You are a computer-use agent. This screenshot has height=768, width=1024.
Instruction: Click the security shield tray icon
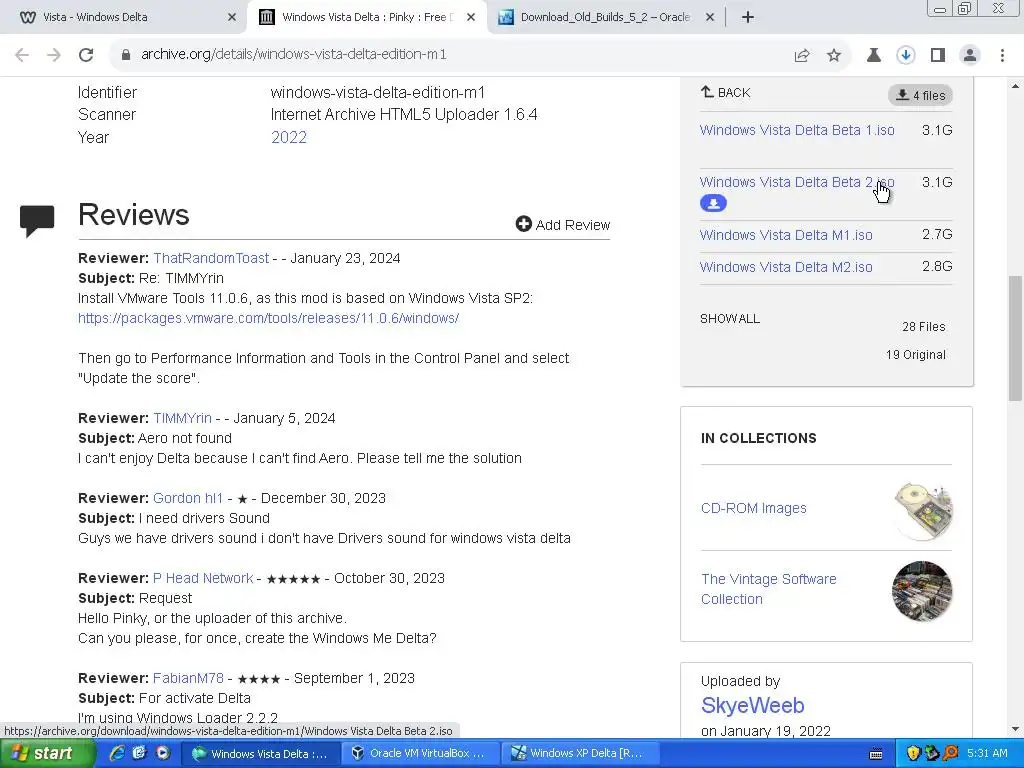click(x=913, y=753)
